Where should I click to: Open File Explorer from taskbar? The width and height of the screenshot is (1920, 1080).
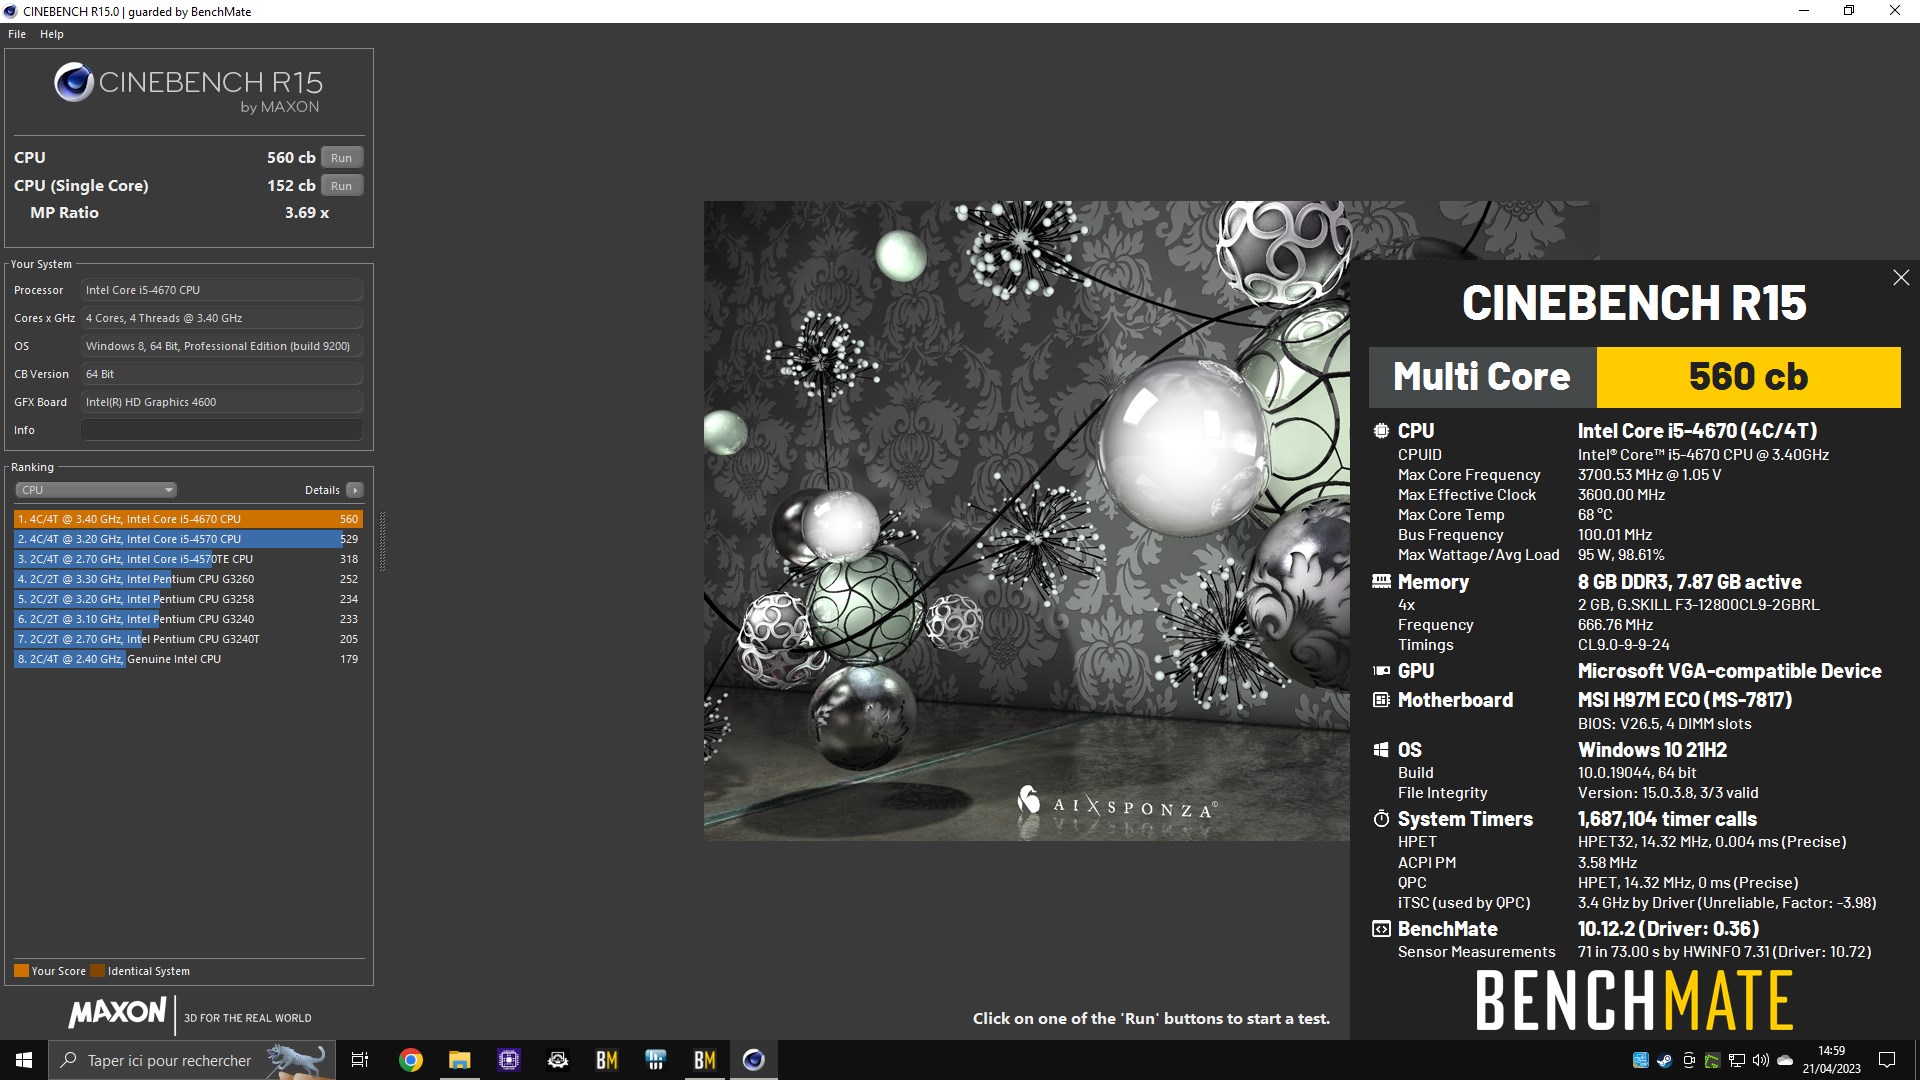pos(459,1060)
